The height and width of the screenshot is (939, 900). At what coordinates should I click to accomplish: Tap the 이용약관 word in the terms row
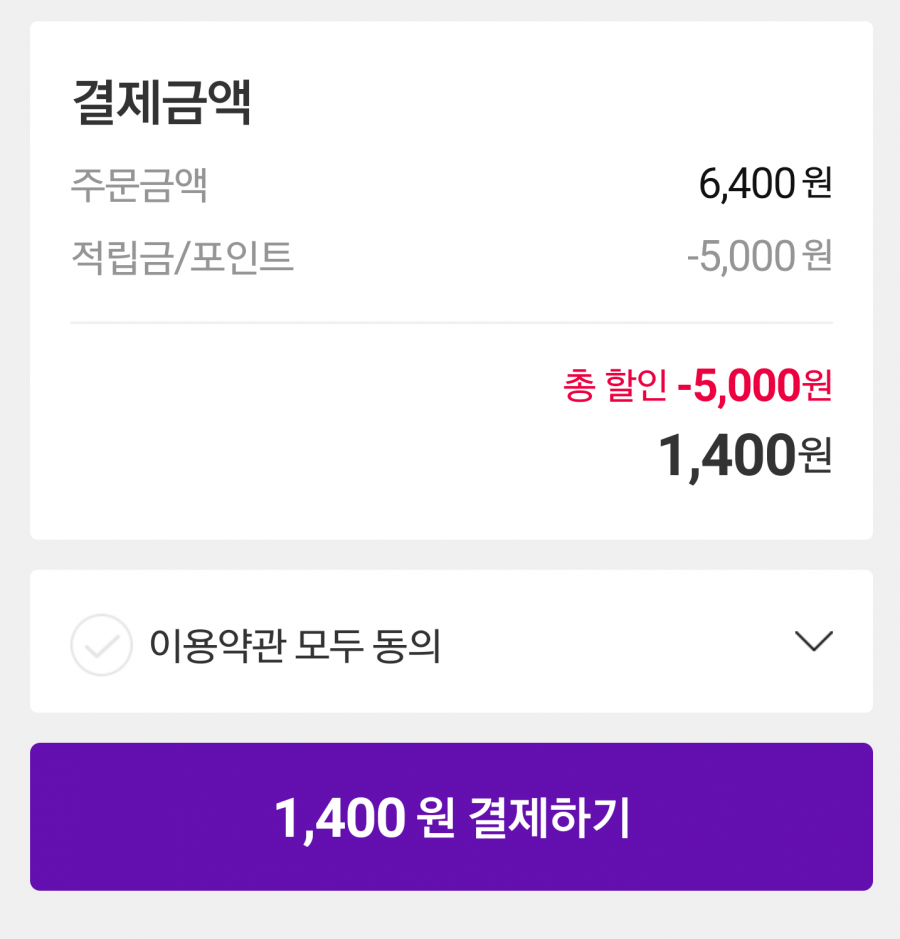point(216,646)
